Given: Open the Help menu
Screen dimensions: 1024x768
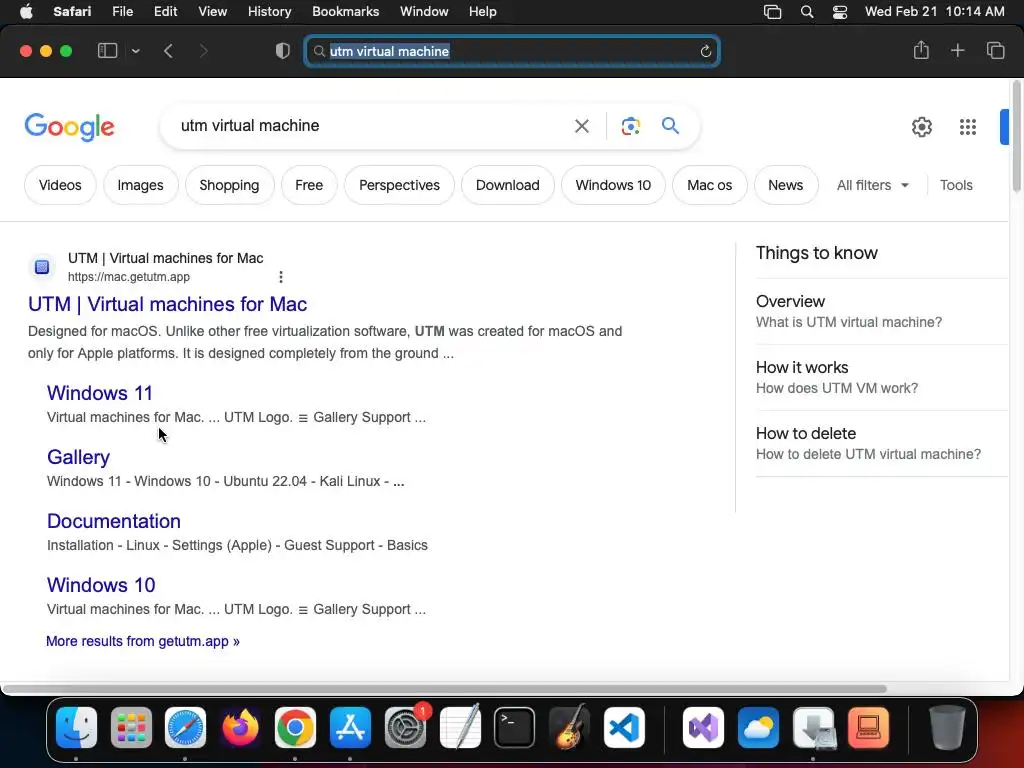Looking at the screenshot, I should 483,12.
